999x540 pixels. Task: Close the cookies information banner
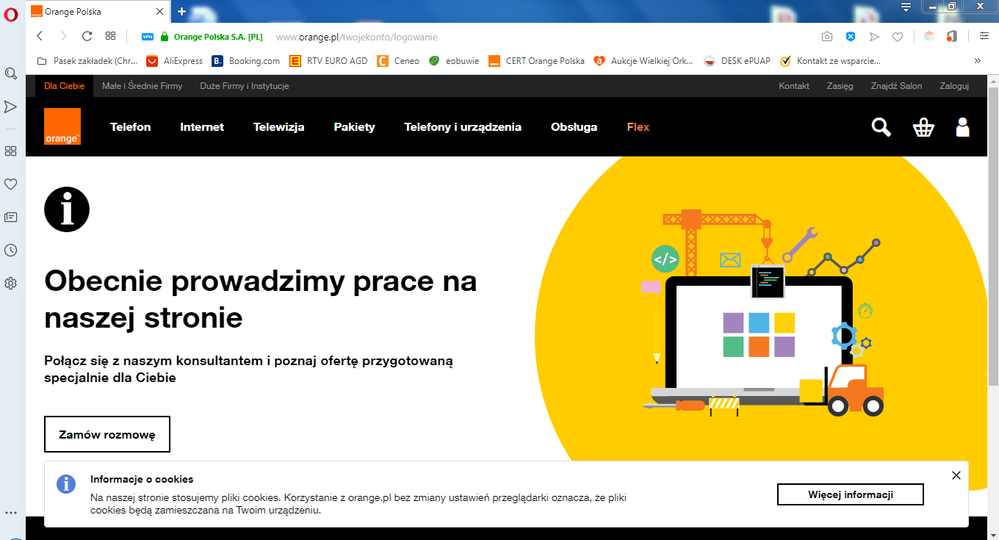click(956, 475)
